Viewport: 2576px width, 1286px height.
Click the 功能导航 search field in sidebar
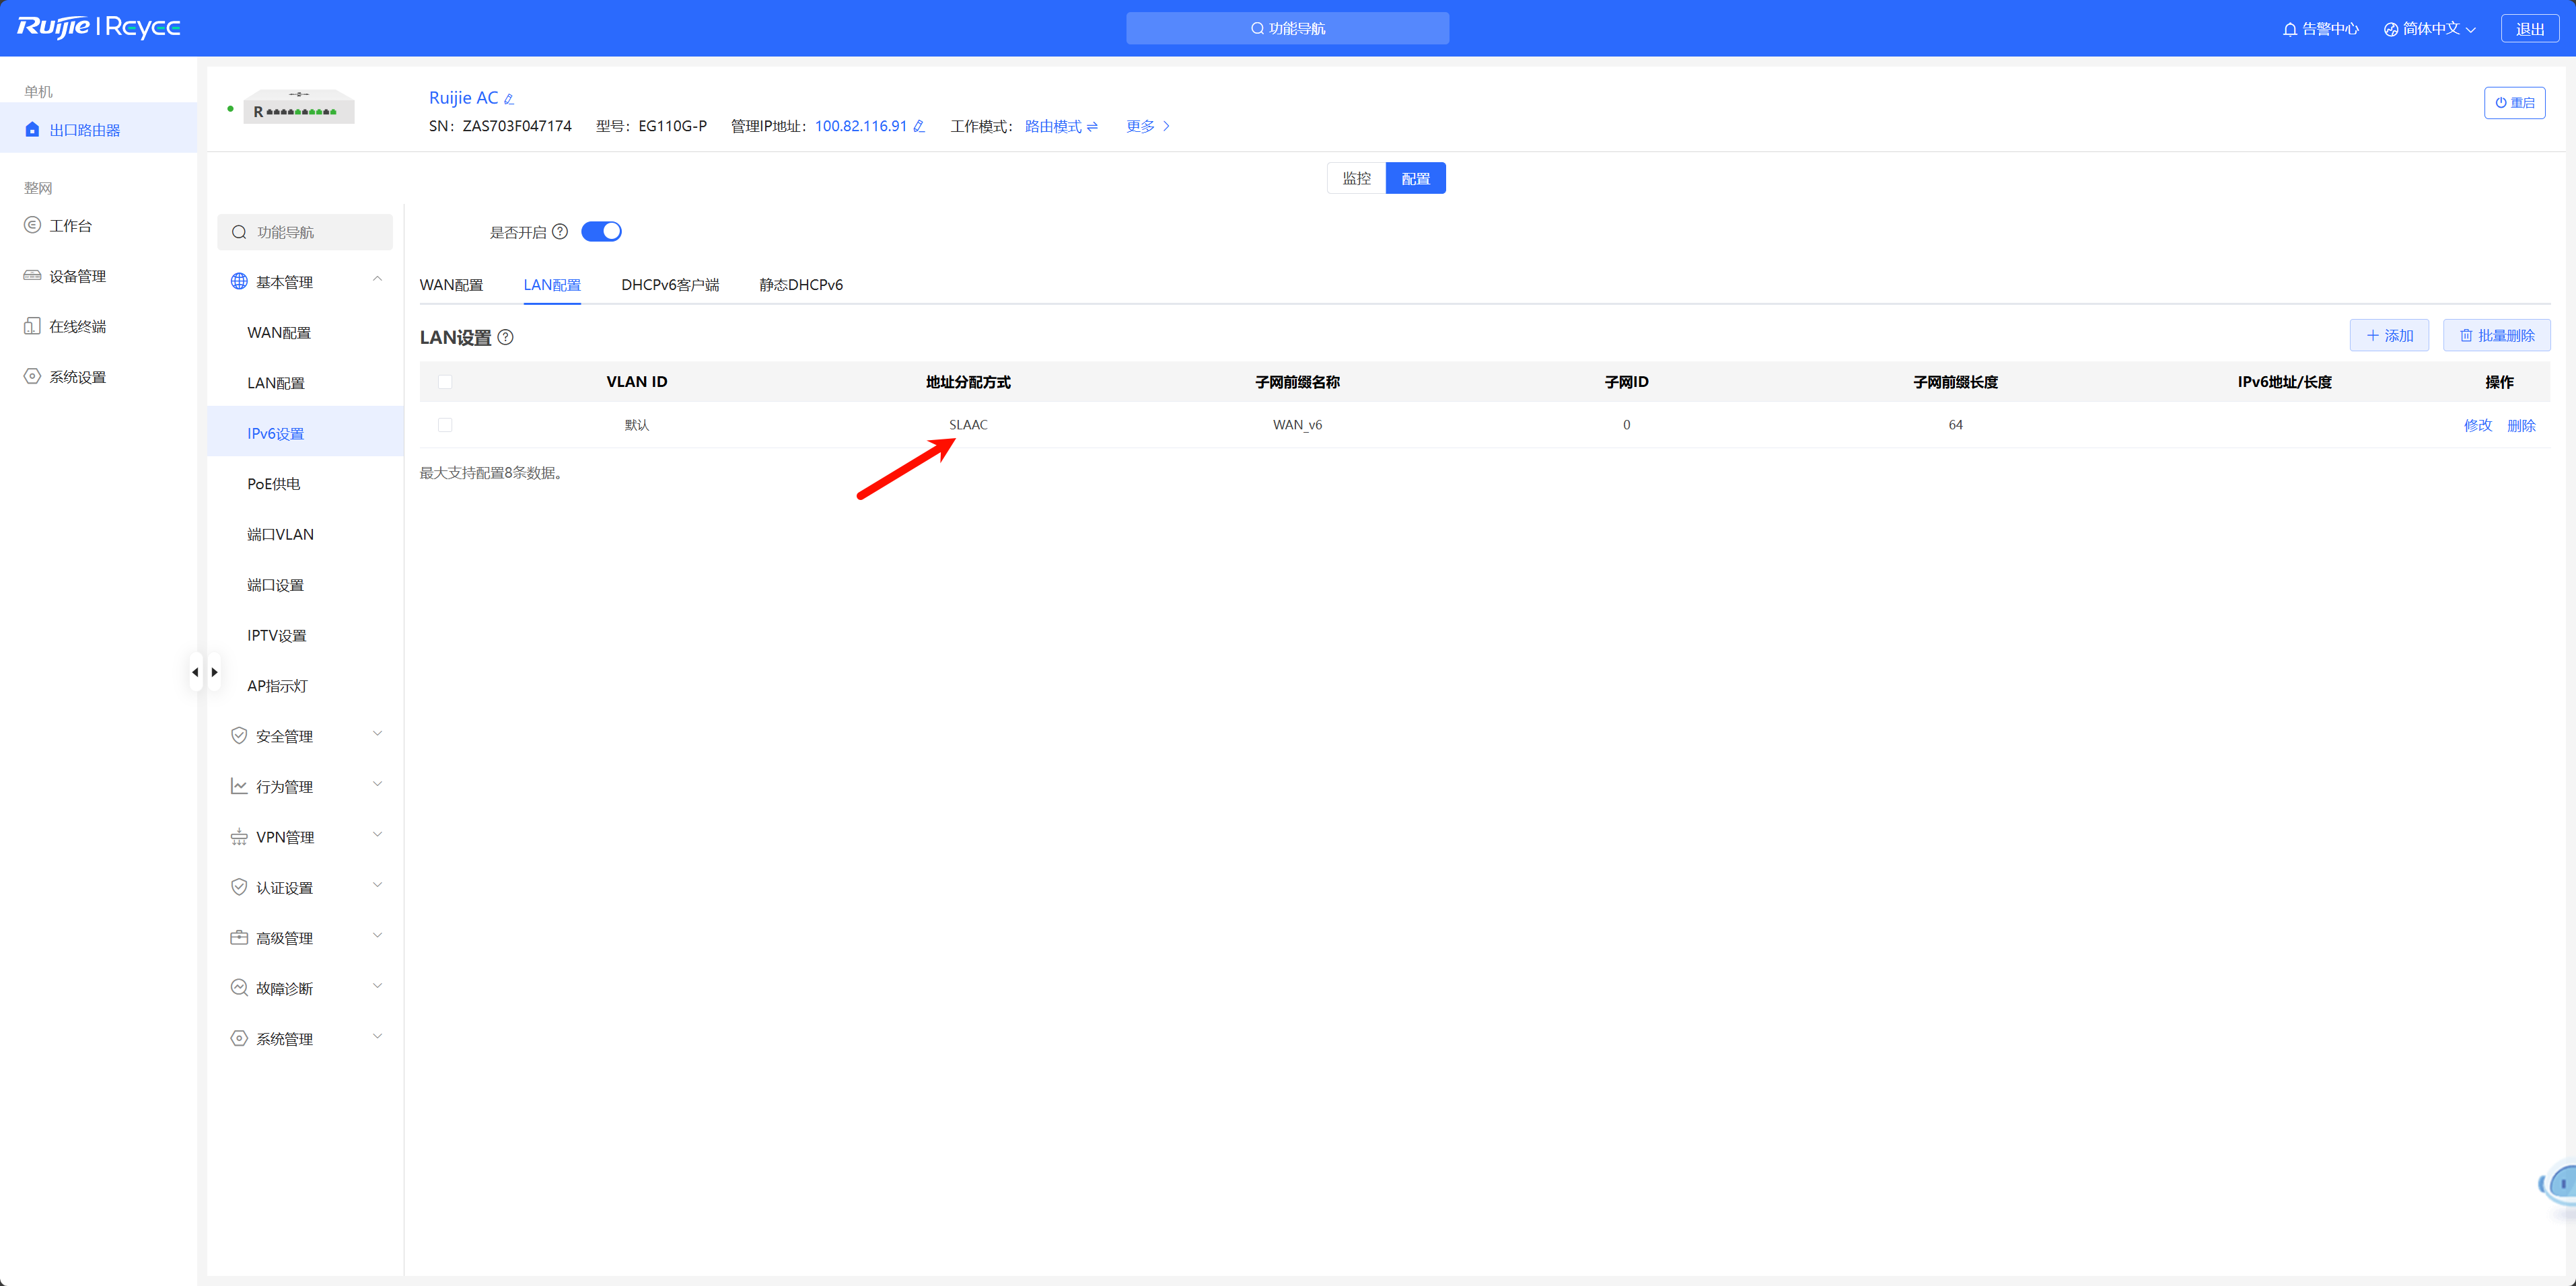[305, 232]
